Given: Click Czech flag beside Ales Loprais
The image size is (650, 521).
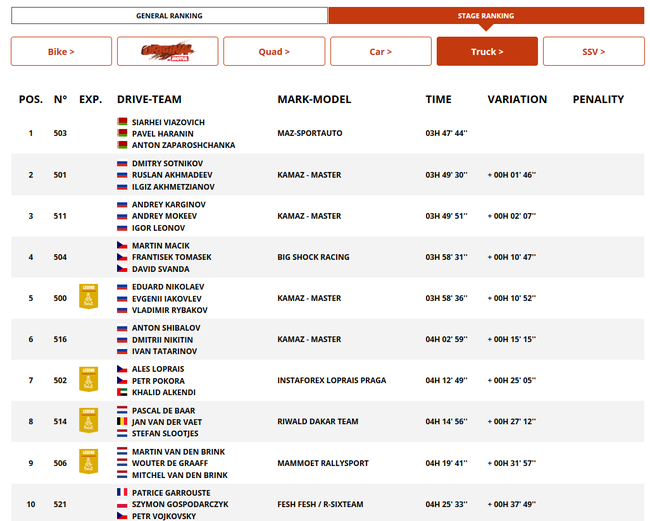Looking at the screenshot, I should pos(122,369).
